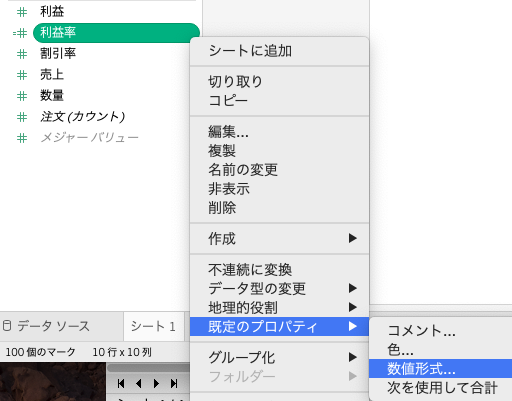512x401 pixels.
Task: Click the calculated field icon beside 利益率
Action: click(x=20, y=33)
